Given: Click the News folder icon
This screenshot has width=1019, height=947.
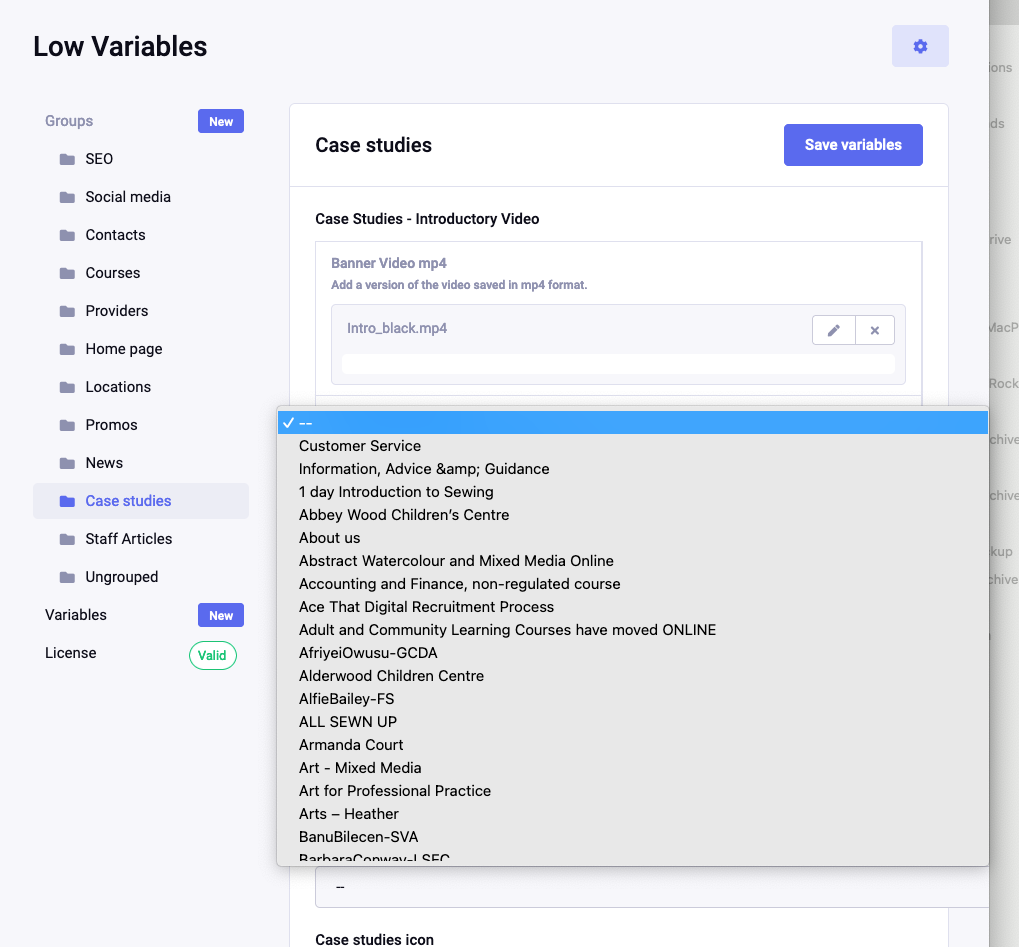Looking at the screenshot, I should pos(67,463).
